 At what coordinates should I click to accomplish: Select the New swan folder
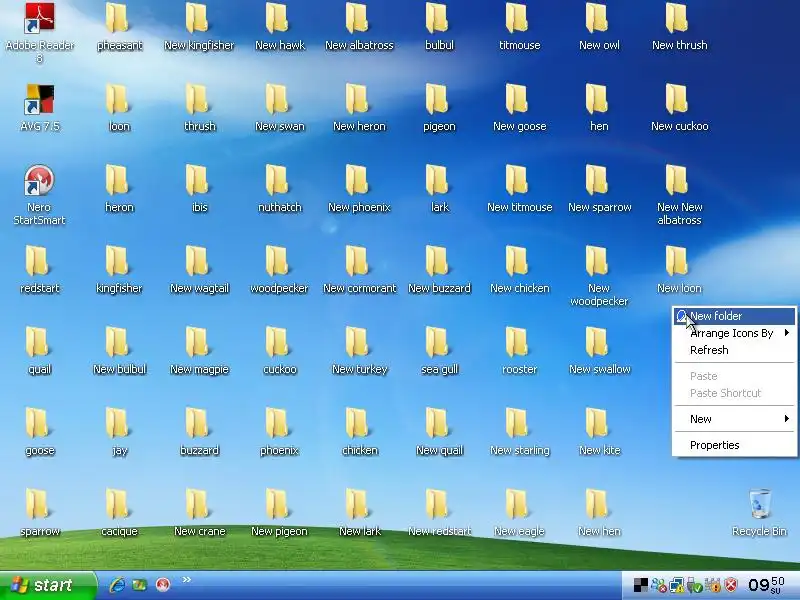[280, 108]
